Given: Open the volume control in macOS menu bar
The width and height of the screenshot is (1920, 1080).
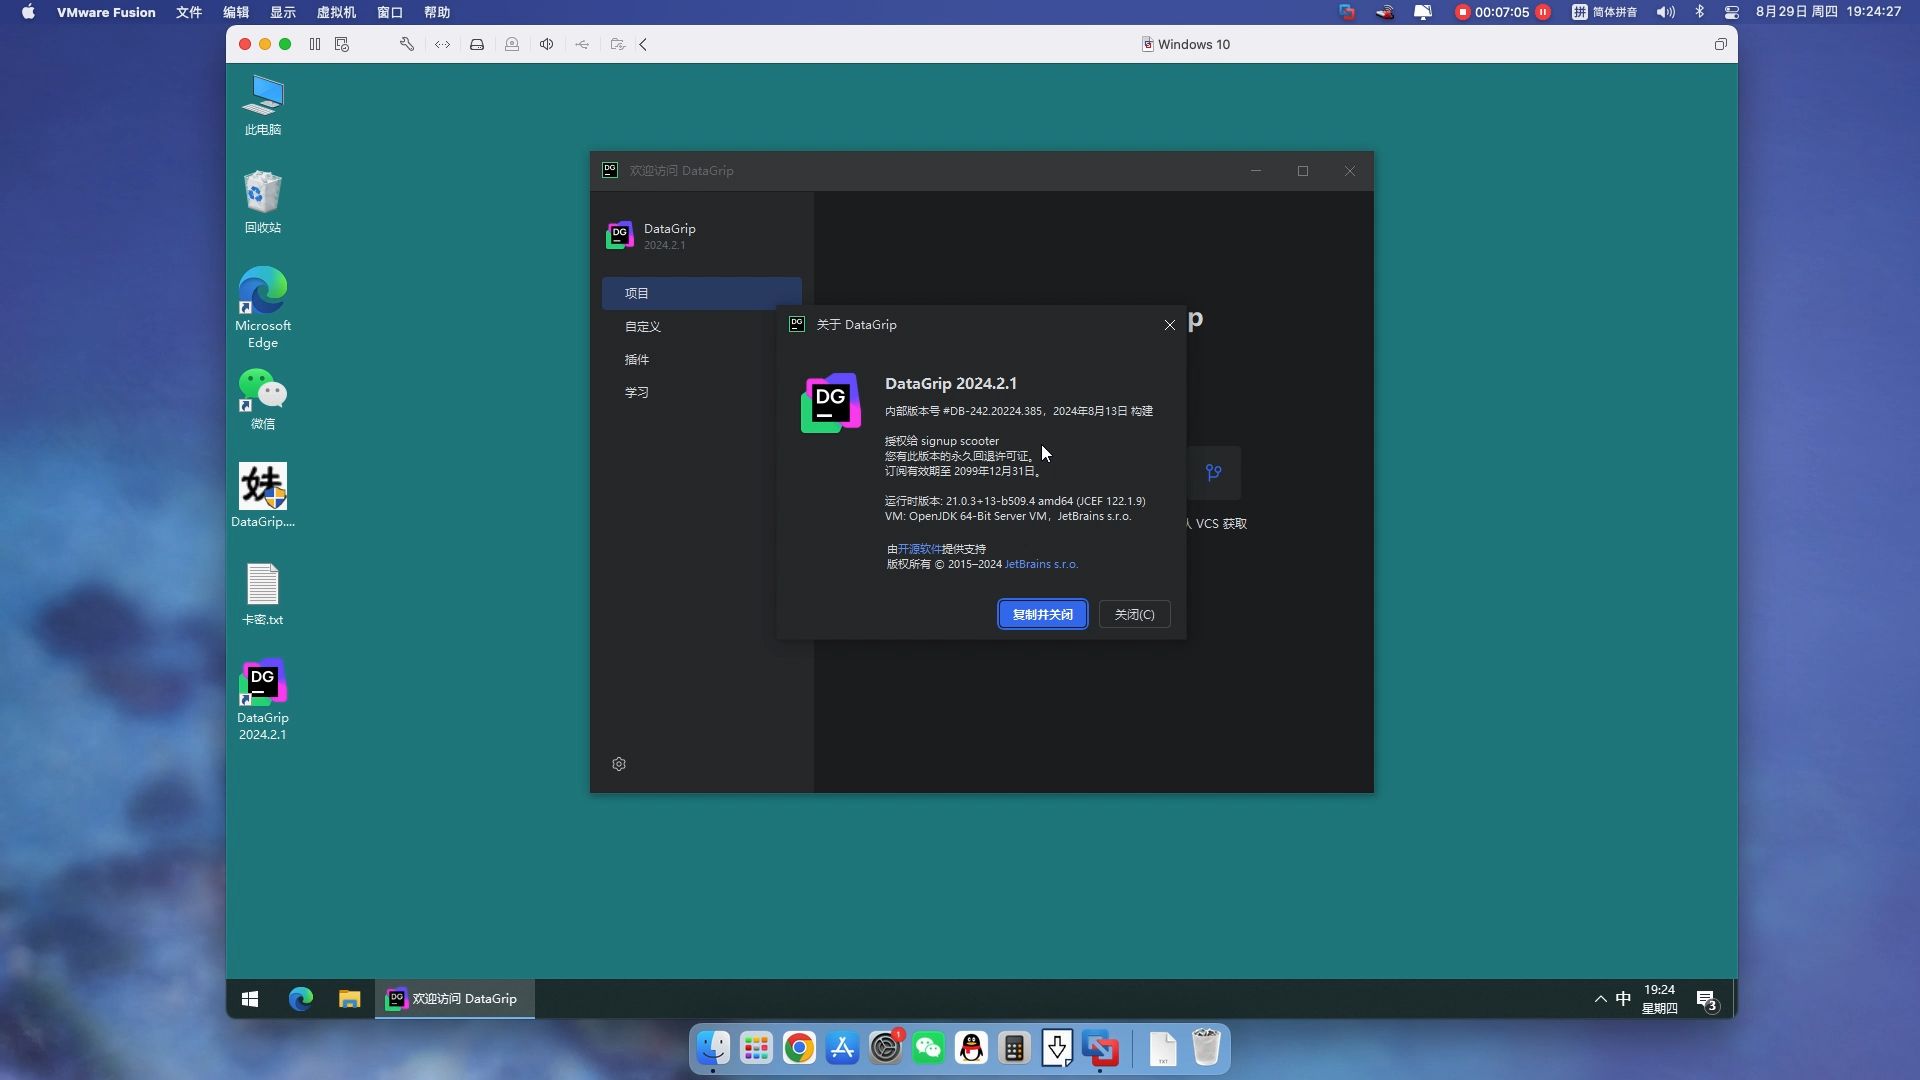Looking at the screenshot, I should [1665, 12].
